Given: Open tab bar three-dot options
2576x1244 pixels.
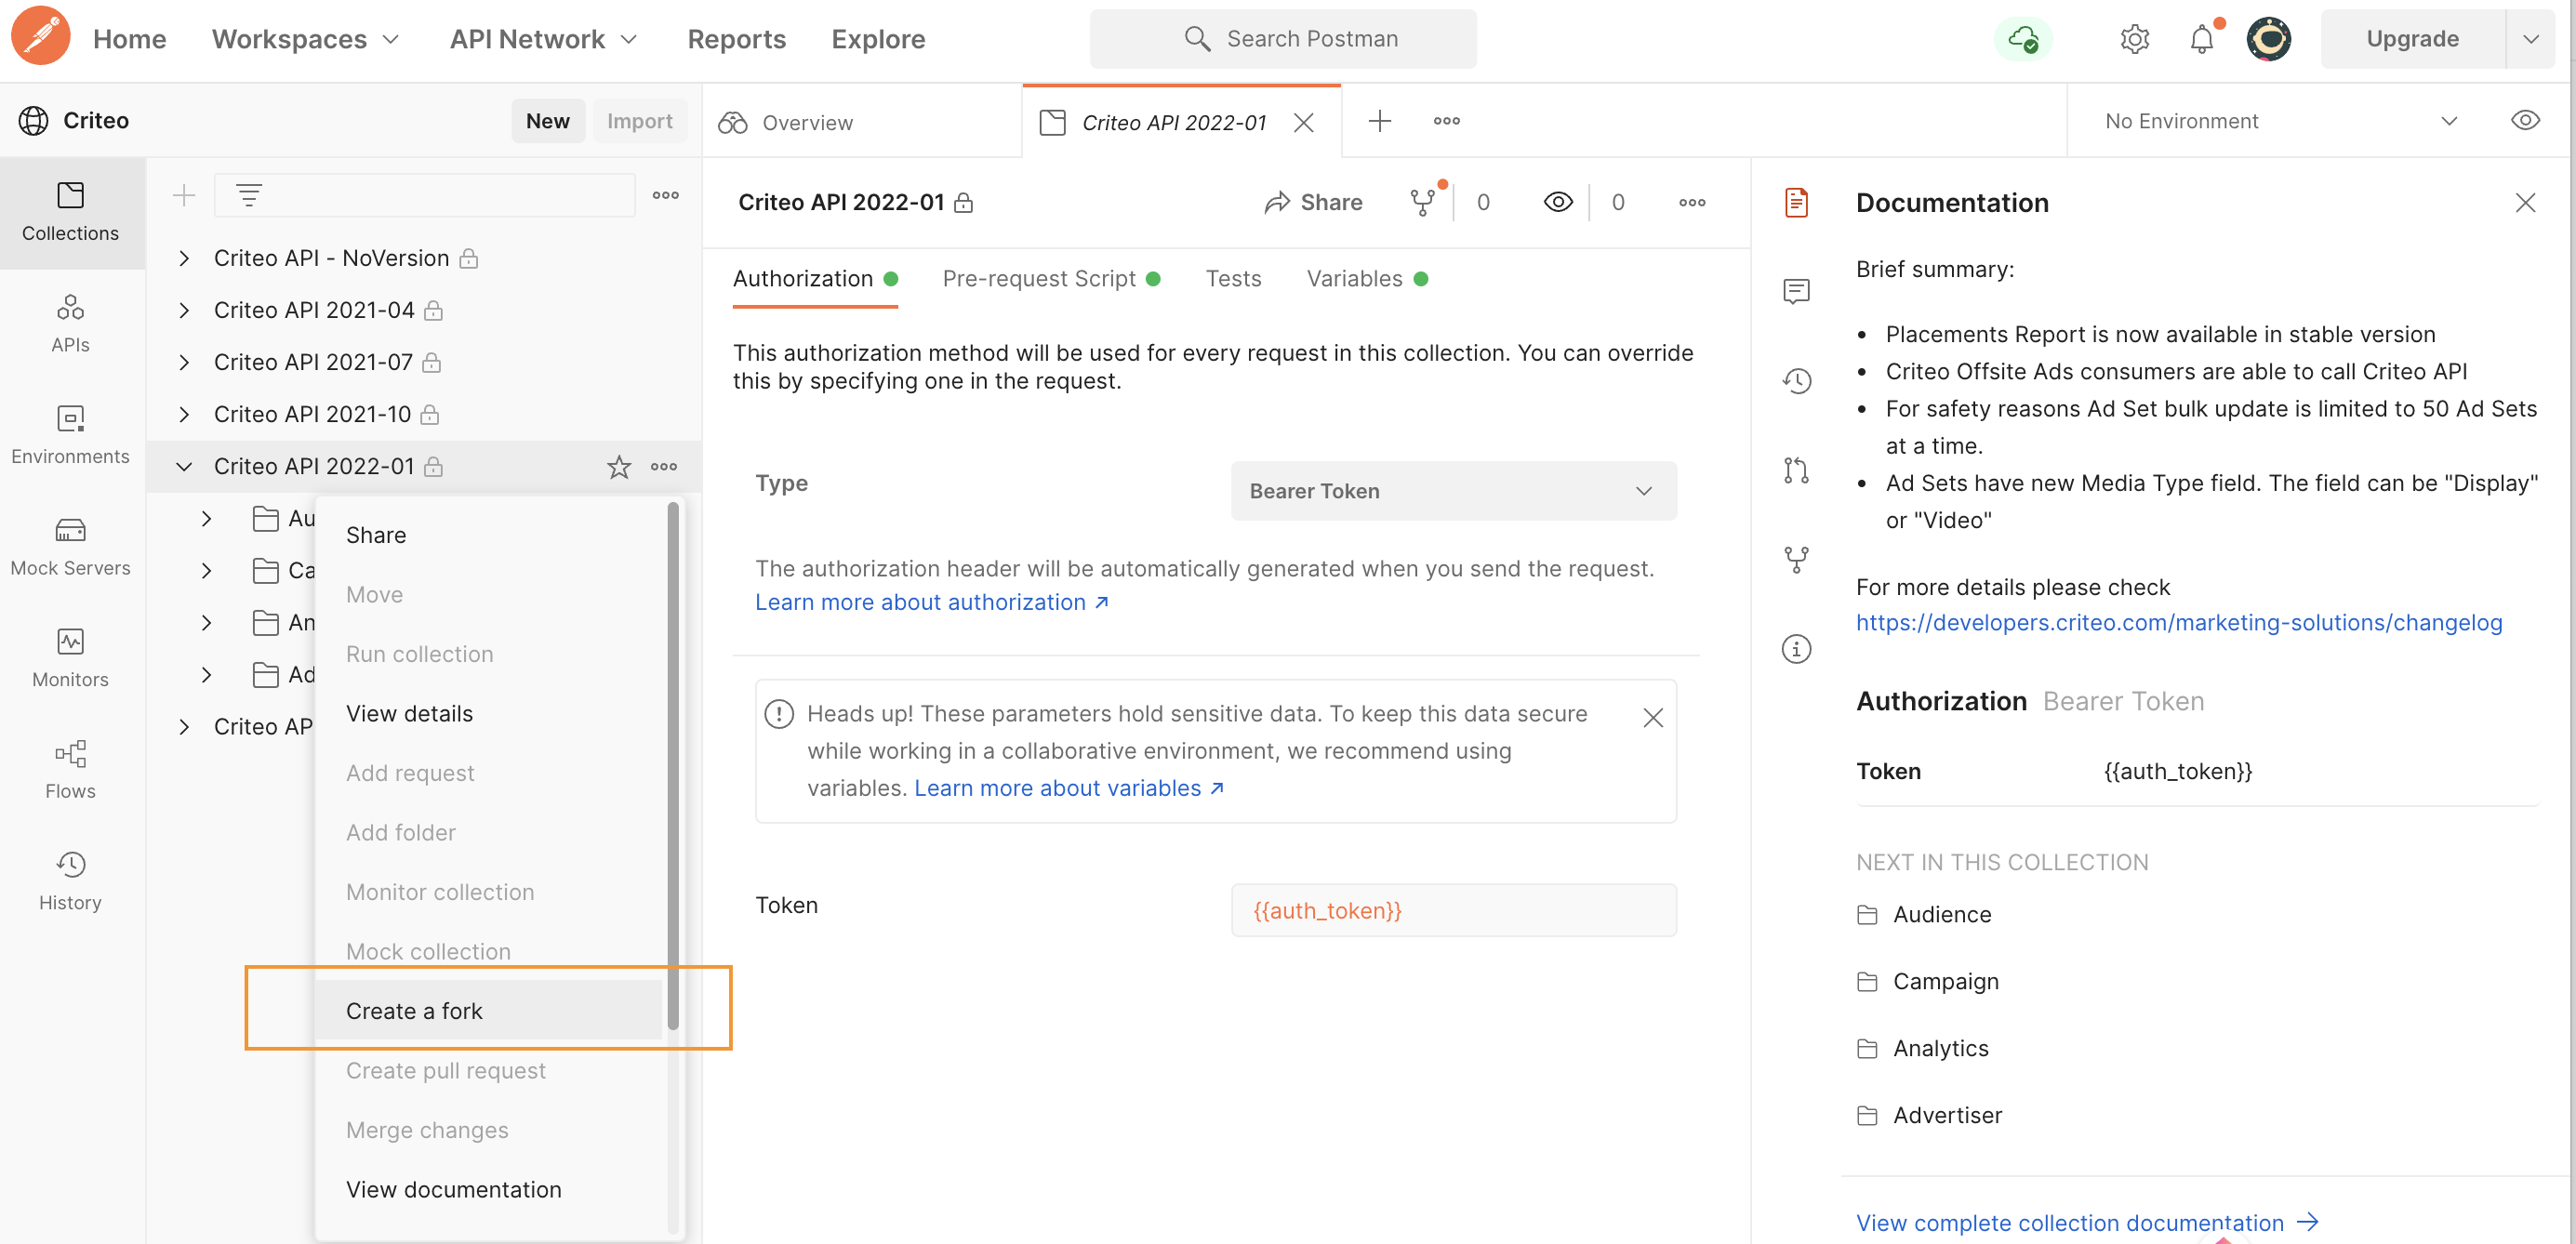Looking at the screenshot, I should coord(1447,121).
